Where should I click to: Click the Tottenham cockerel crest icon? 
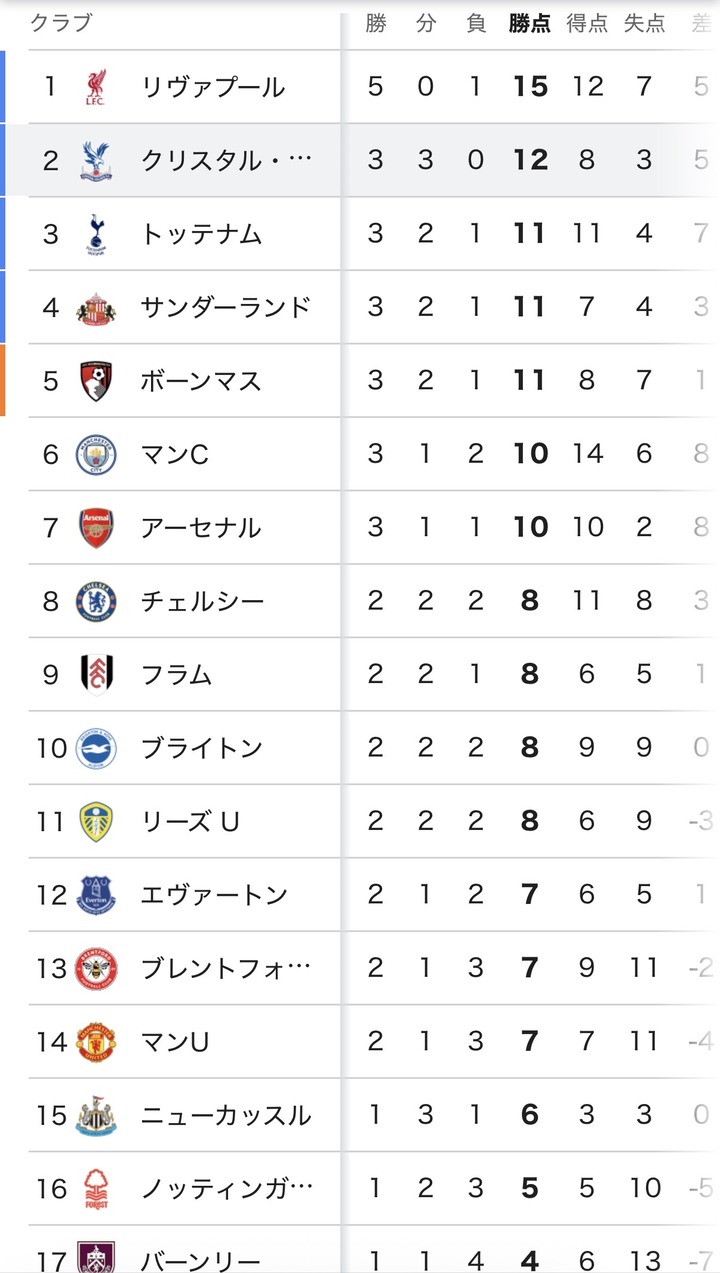click(96, 234)
